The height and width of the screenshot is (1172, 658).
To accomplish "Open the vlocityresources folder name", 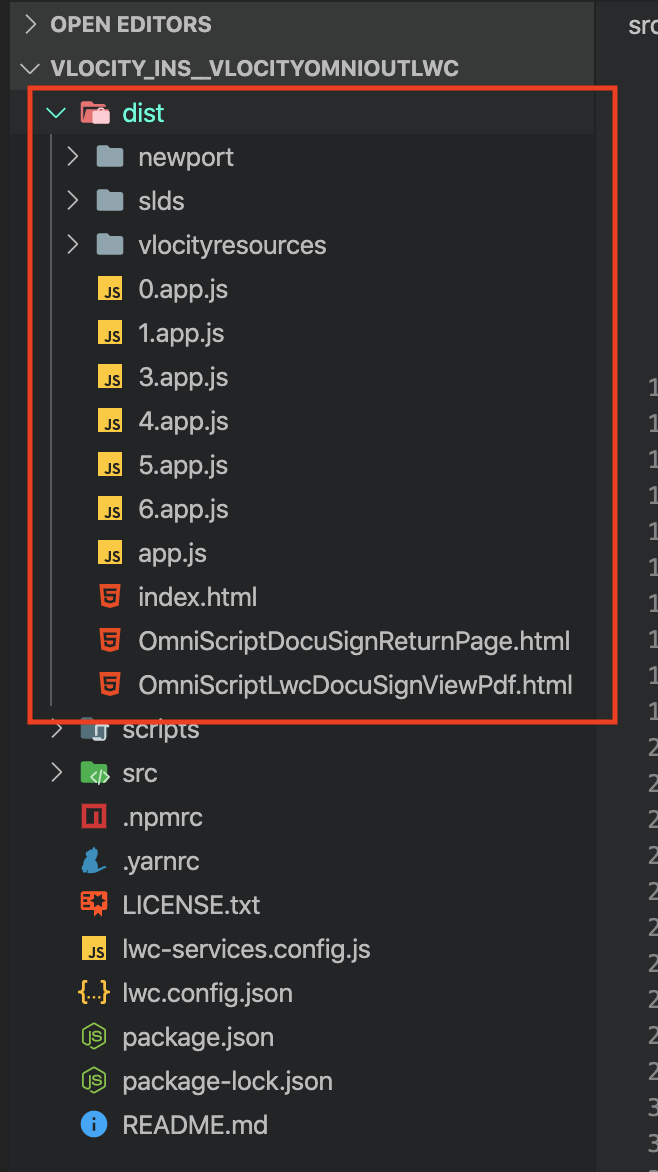I will 233,245.
